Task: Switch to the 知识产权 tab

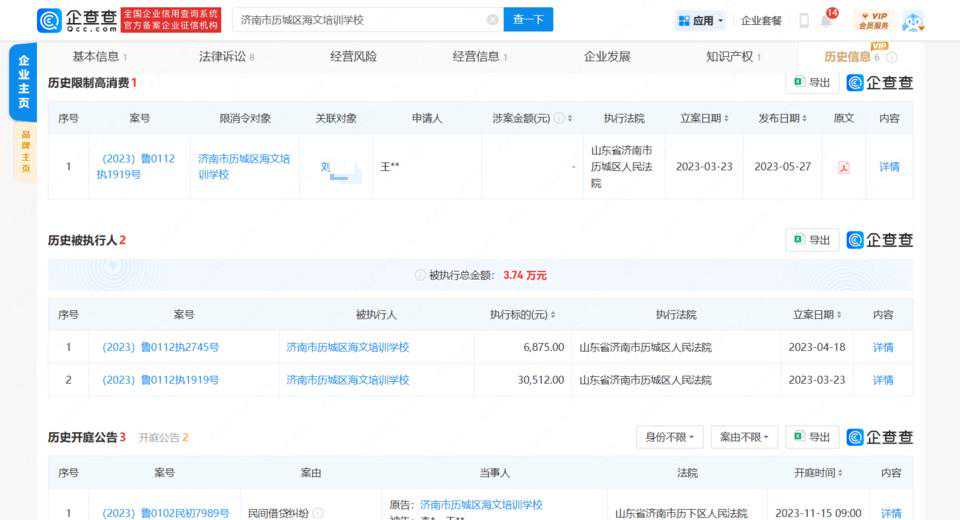Action: click(x=733, y=57)
